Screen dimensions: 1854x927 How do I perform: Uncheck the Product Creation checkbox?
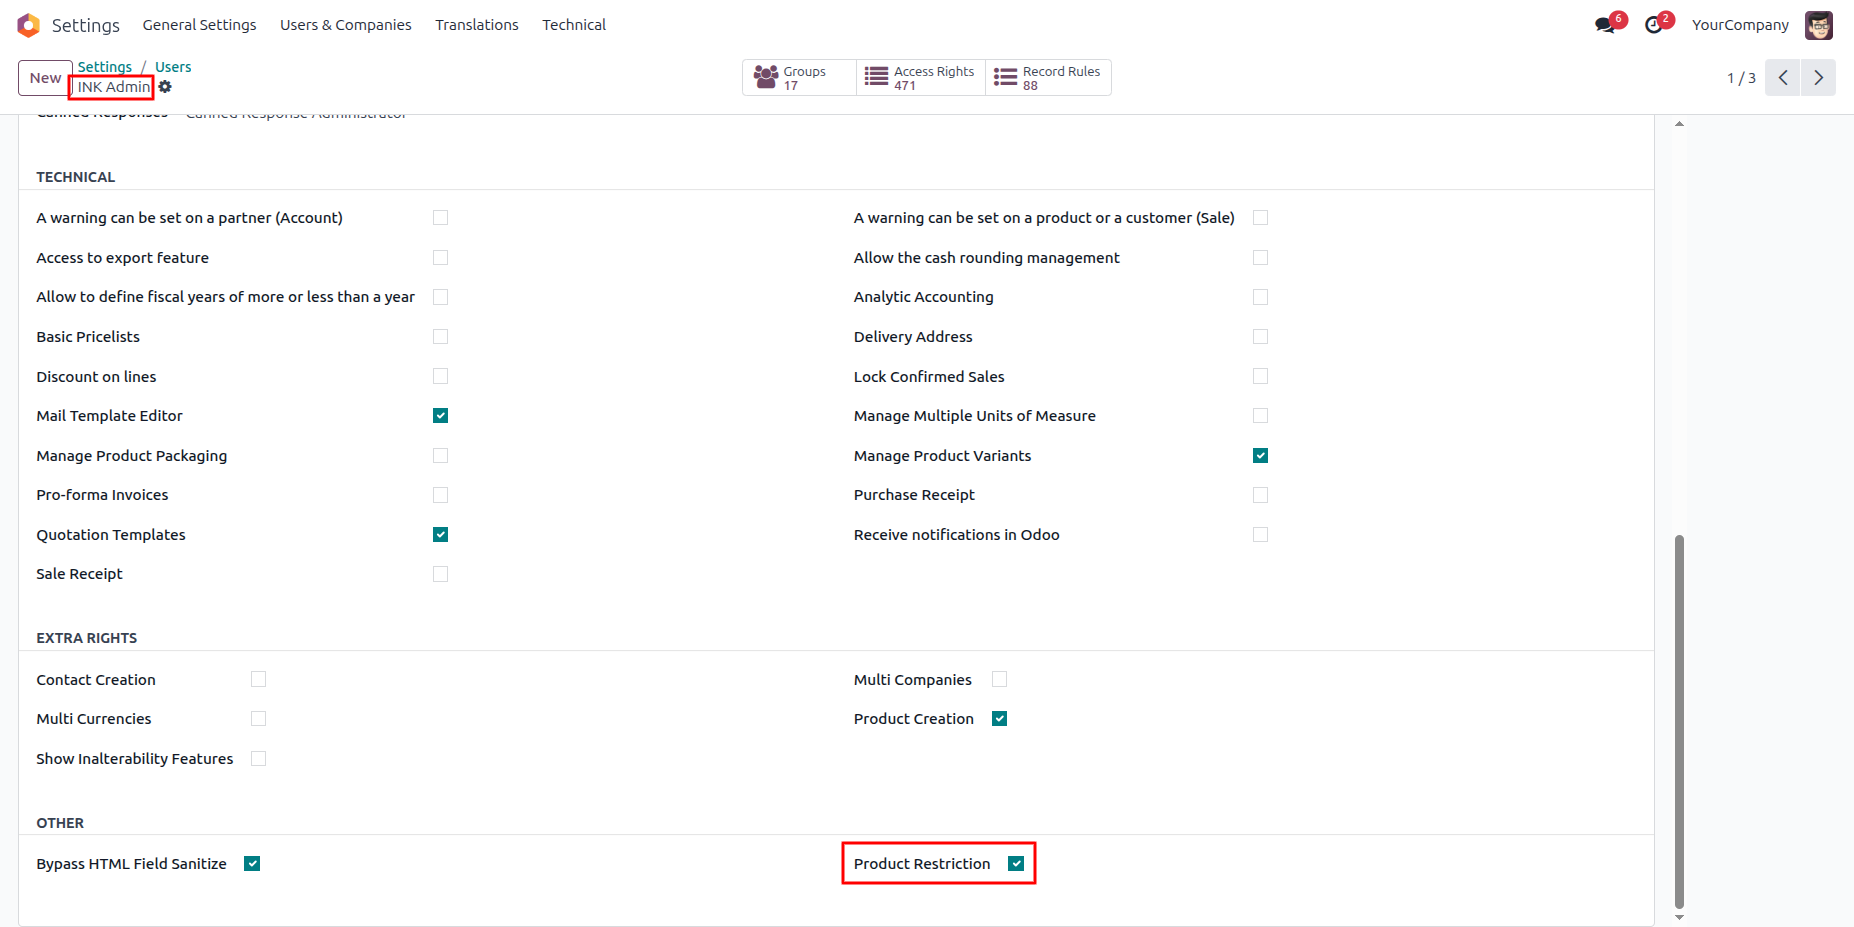999,719
